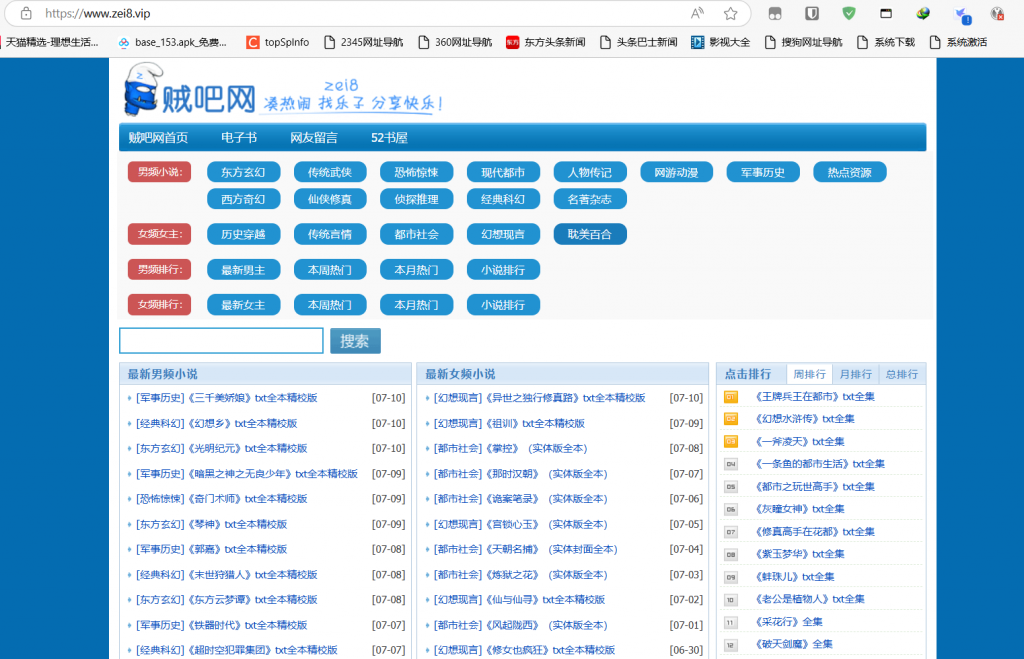Open the IDM download manager extension icon

922,13
